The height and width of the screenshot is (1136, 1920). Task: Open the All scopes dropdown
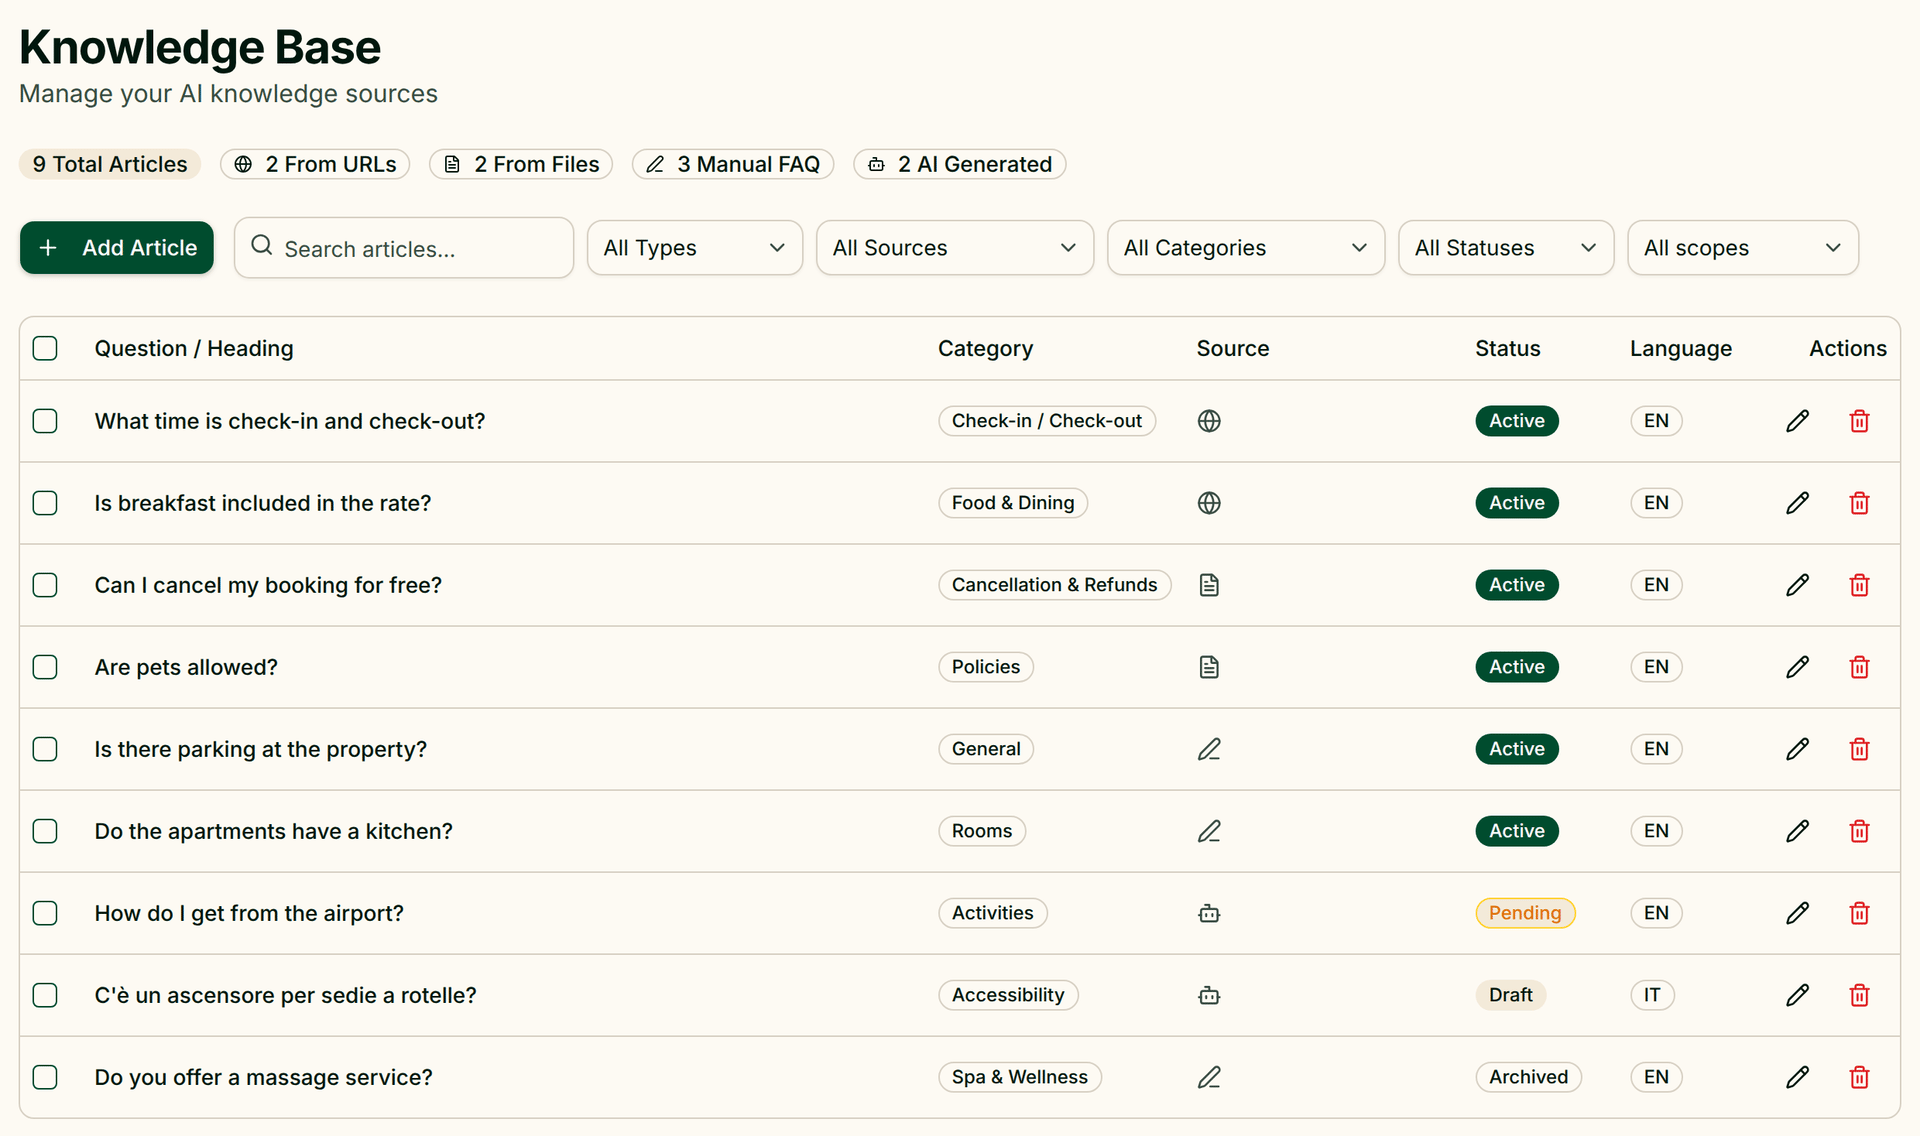(1743, 248)
